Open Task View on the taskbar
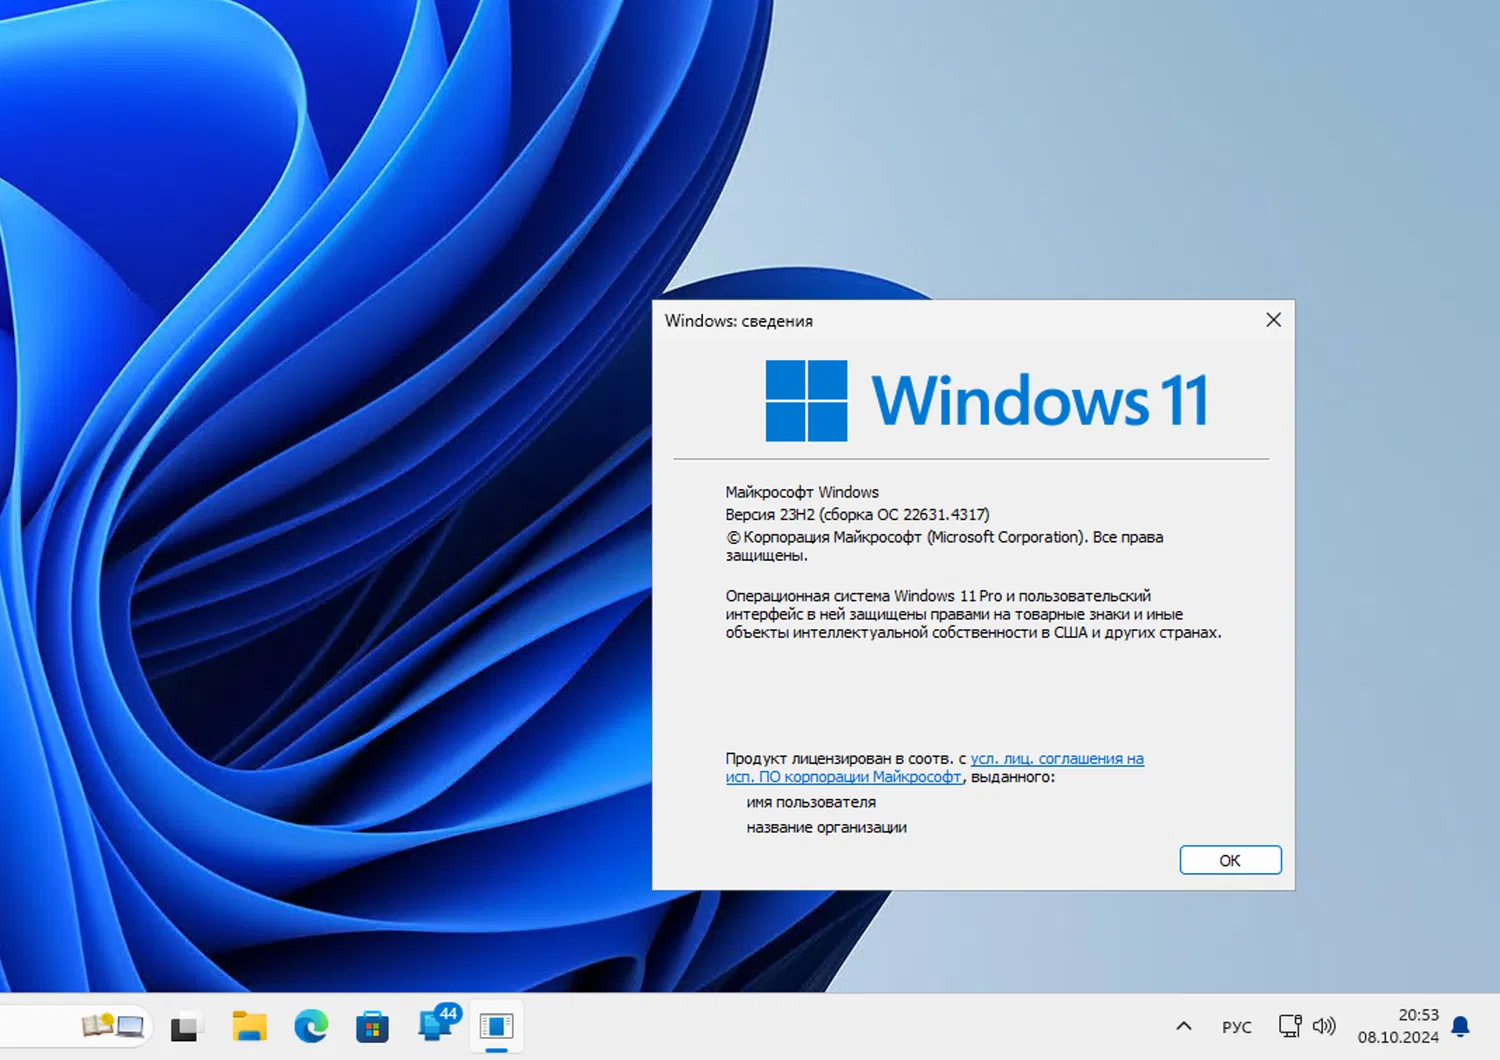 point(187,1026)
